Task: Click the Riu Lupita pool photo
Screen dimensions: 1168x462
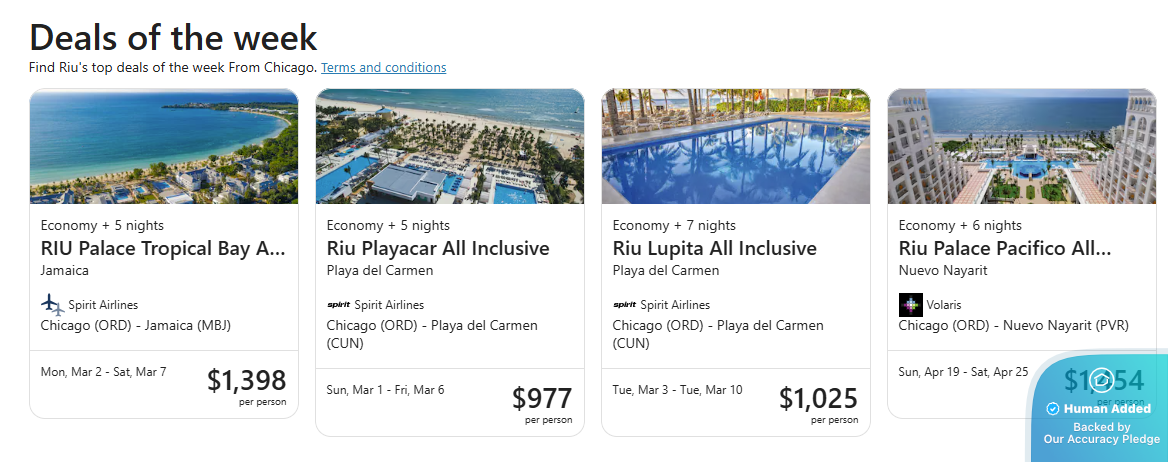Action: (x=736, y=146)
